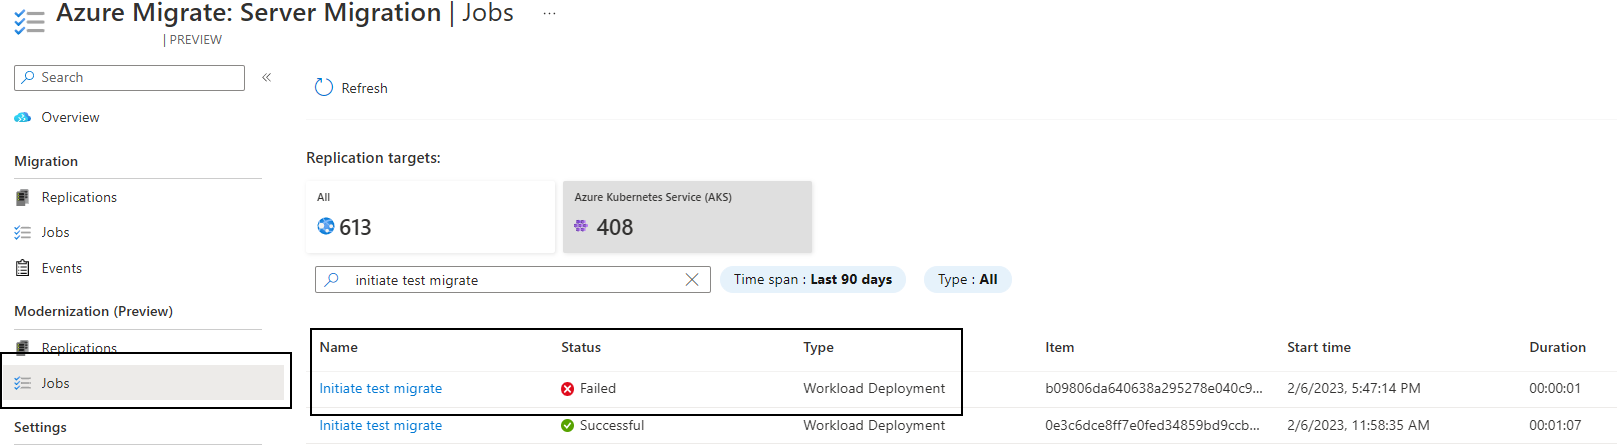The width and height of the screenshot is (1617, 448).
Task: Sort by the Status column header
Action: (x=581, y=347)
